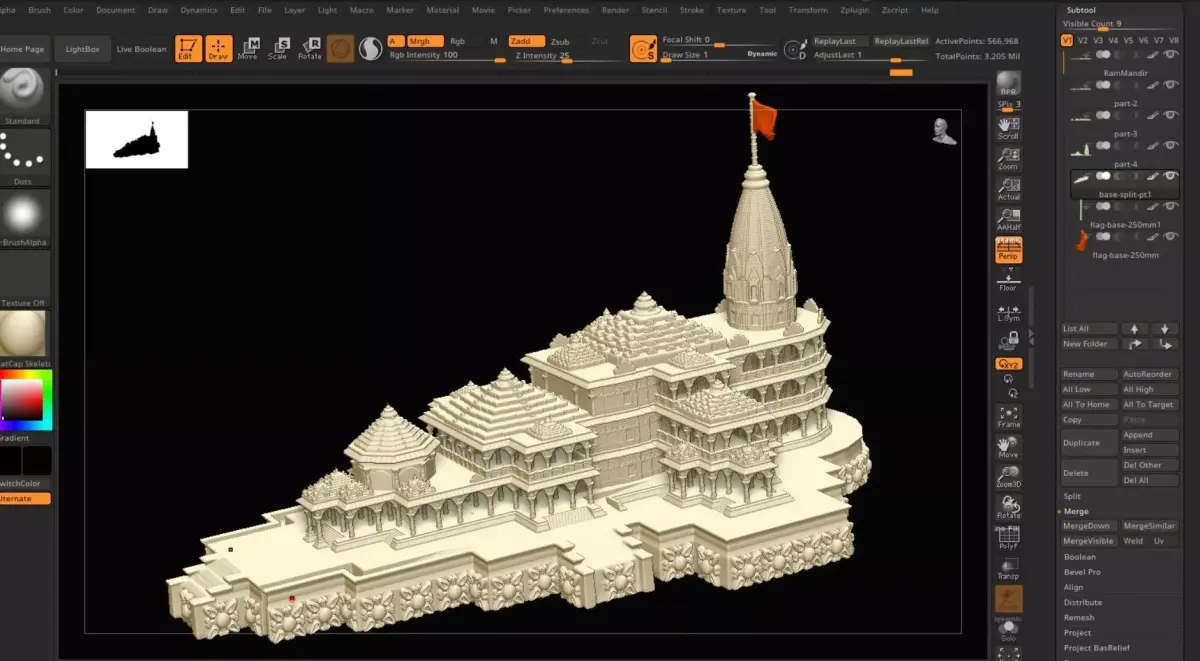
Task: Toggle Transp transparency mode
Action: (x=1009, y=568)
